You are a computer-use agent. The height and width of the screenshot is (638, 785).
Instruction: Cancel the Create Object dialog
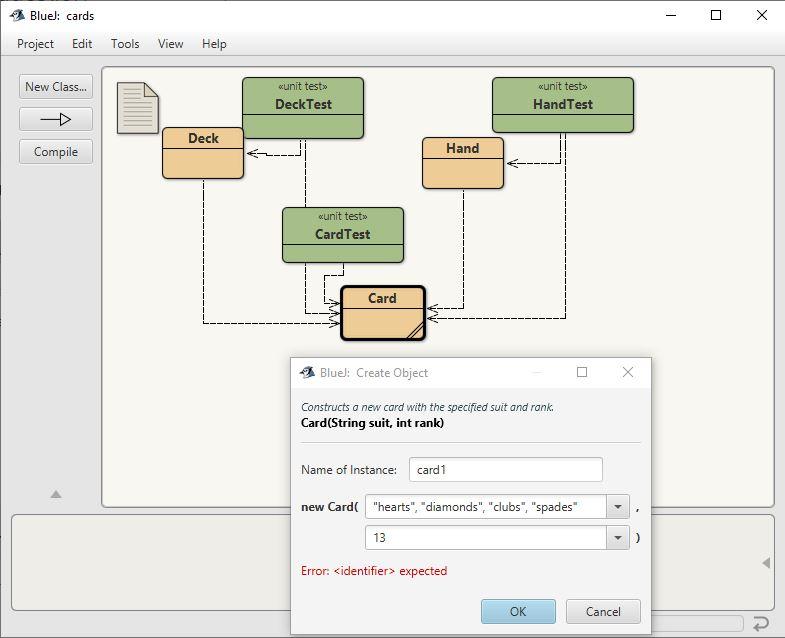(603, 611)
